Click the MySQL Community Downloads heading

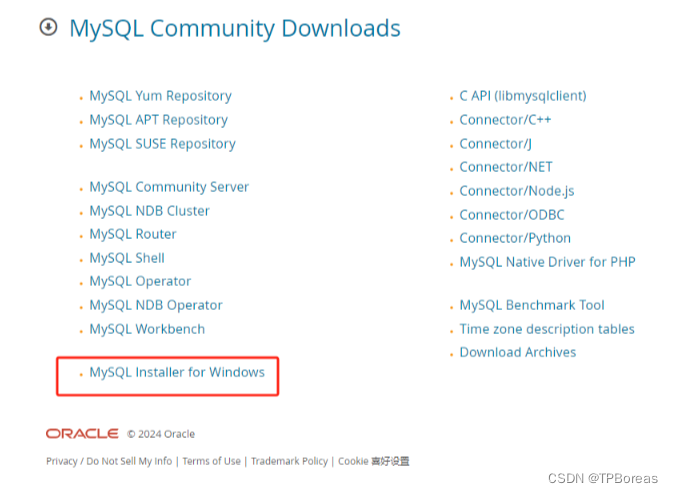(235, 28)
